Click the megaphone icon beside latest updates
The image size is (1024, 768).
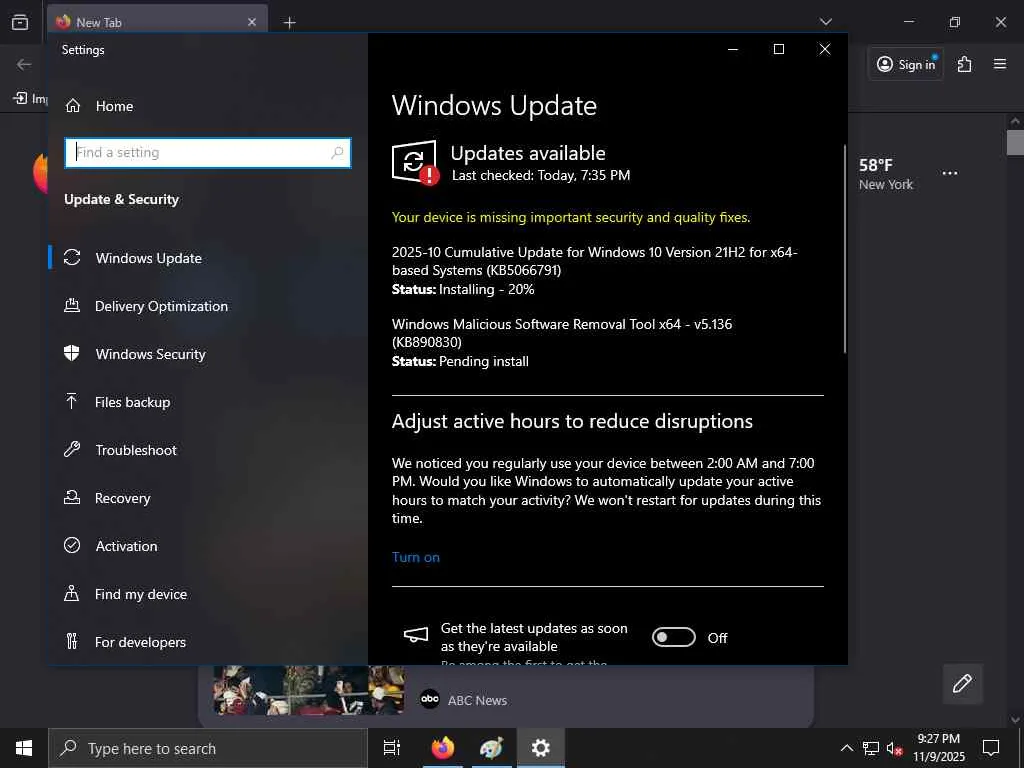click(x=416, y=634)
